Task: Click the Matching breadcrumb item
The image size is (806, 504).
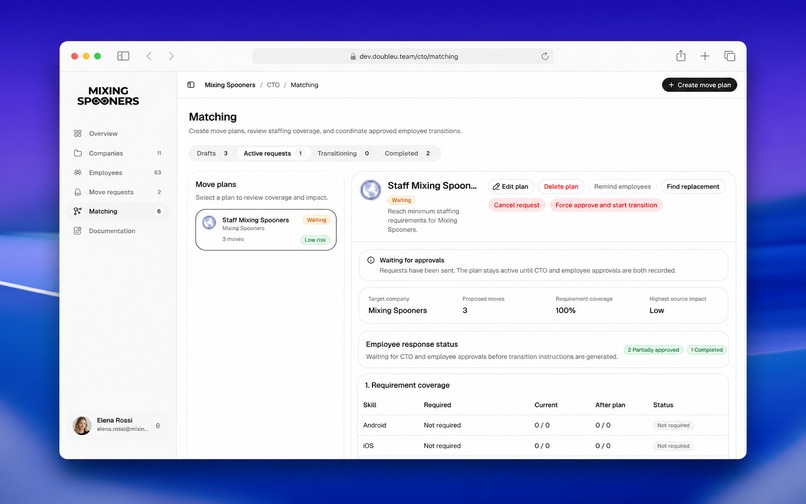Action: click(x=304, y=85)
